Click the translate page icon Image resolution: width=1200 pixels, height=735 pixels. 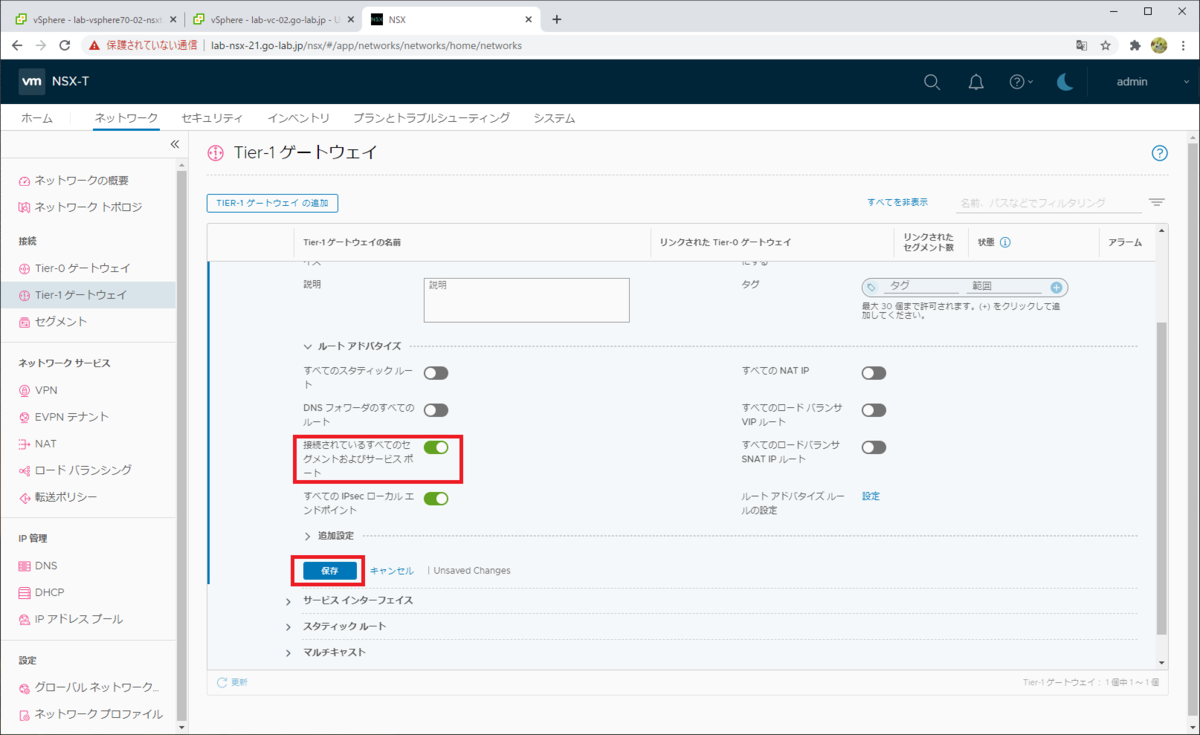pos(1081,45)
